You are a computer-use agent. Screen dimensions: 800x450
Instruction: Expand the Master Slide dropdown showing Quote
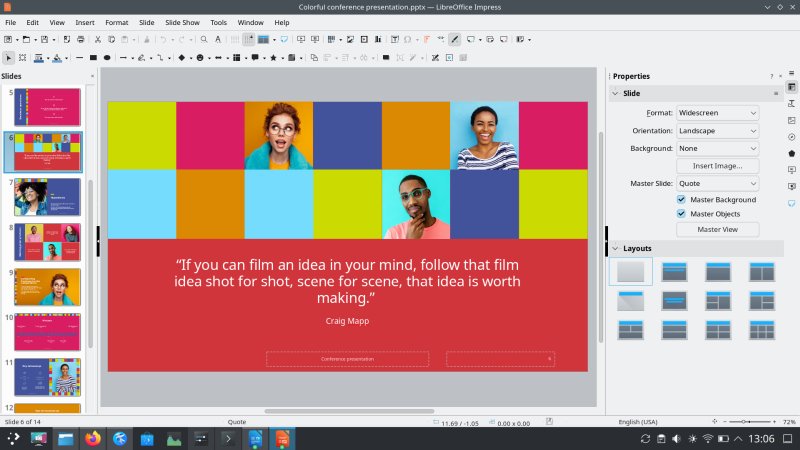[717, 183]
